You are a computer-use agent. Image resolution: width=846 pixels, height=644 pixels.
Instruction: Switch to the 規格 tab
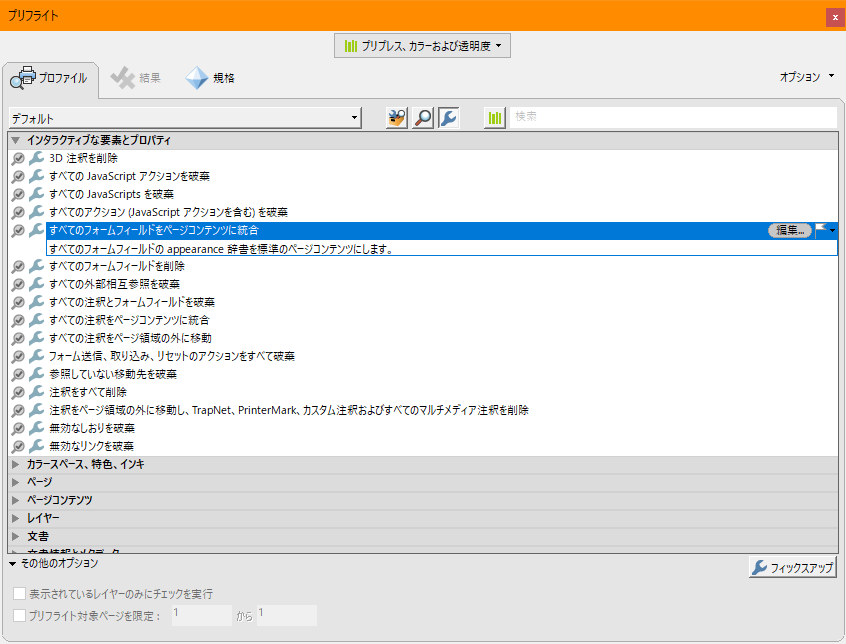point(211,77)
